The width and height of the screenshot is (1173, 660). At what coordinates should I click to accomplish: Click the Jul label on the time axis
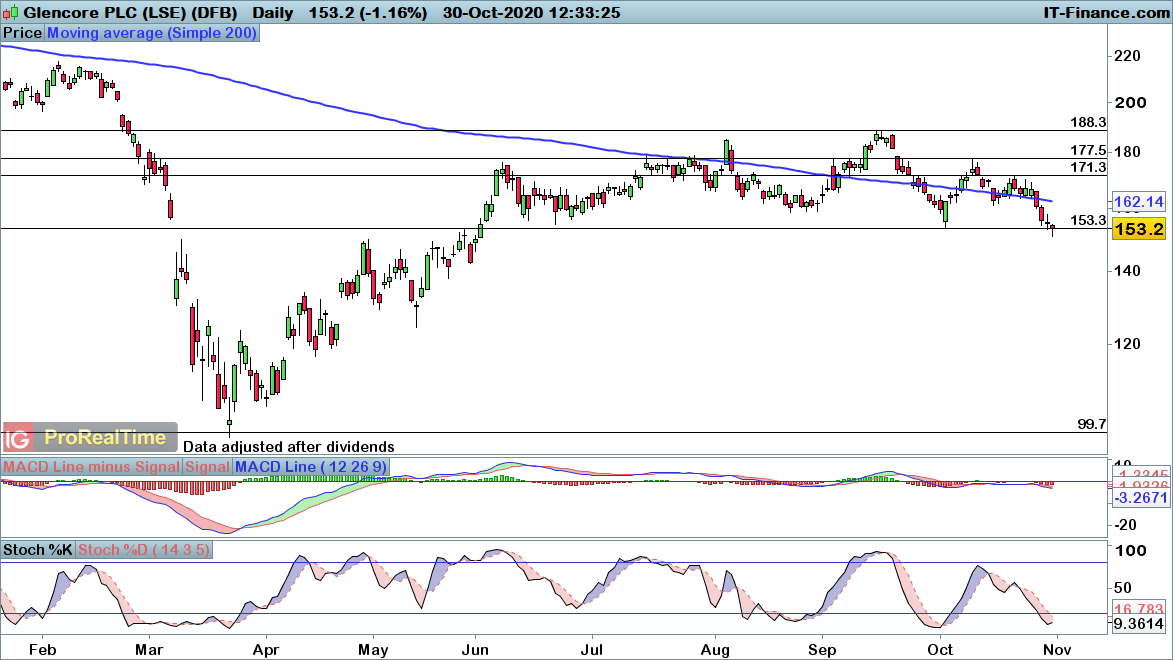click(592, 650)
